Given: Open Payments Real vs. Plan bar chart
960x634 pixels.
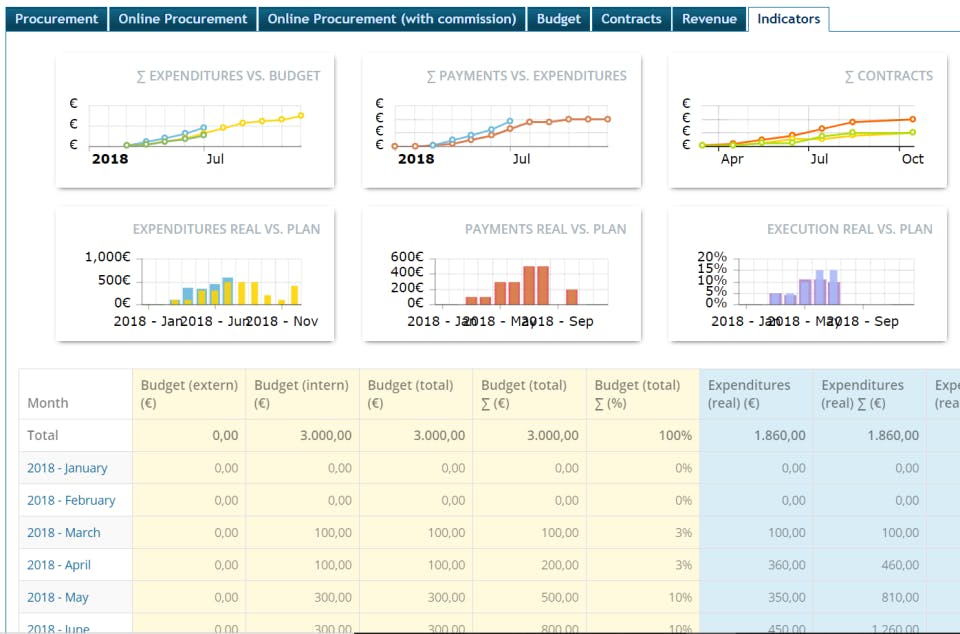Looking at the screenshot, I should pyautogui.click(x=501, y=275).
